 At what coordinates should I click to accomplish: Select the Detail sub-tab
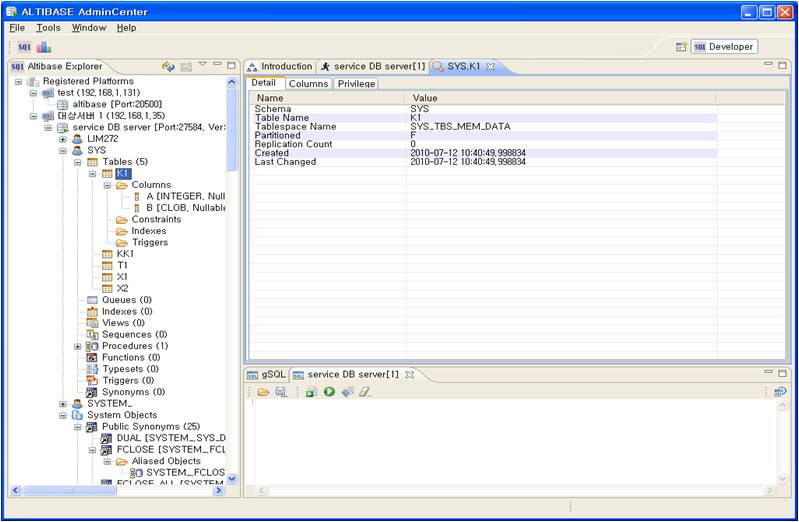click(x=263, y=83)
